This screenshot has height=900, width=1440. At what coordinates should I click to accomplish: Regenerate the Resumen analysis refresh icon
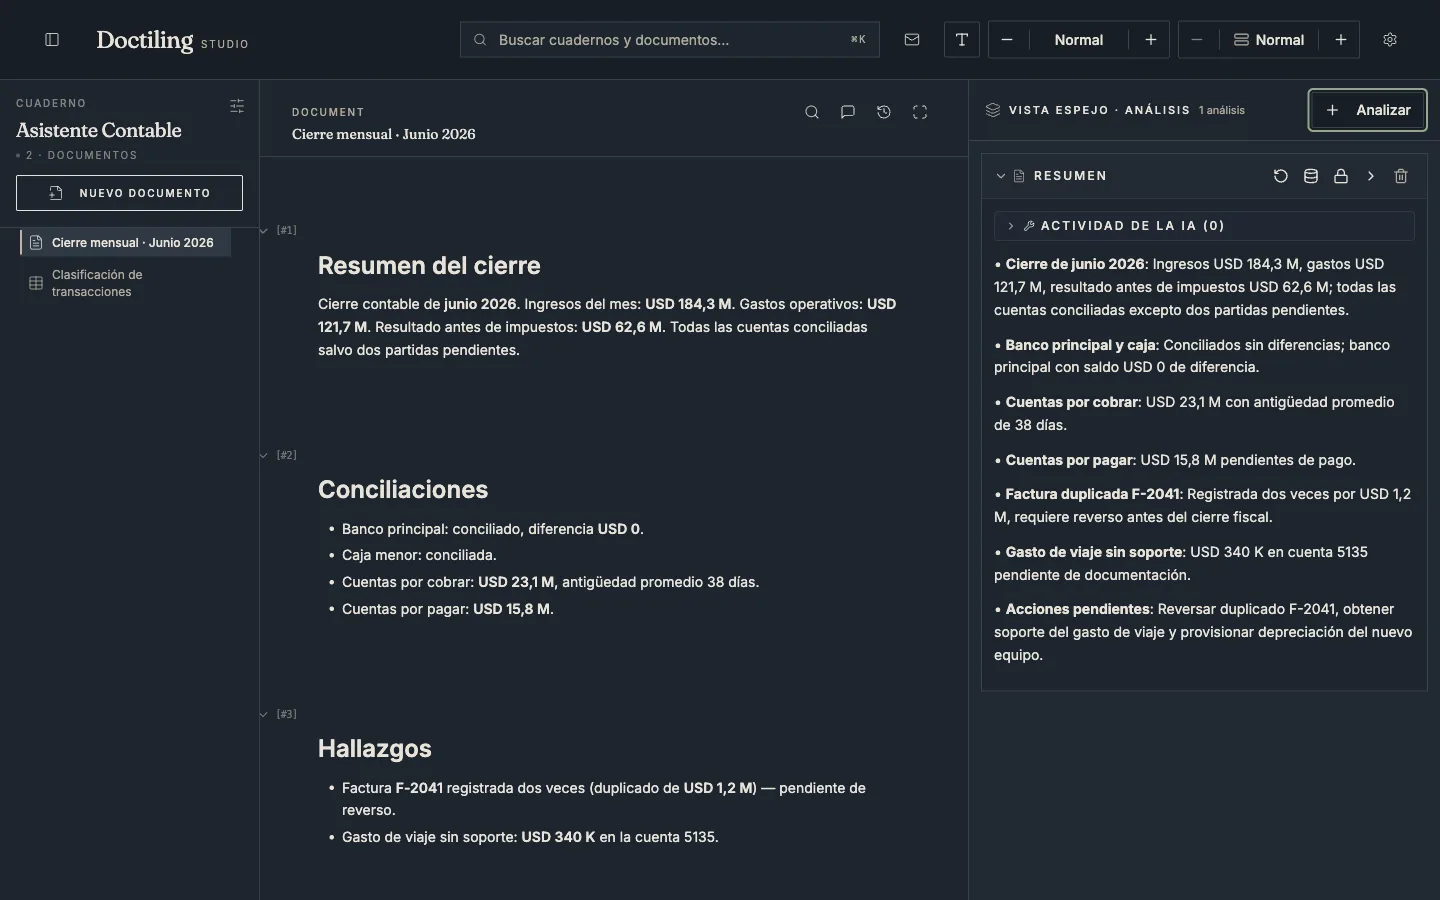tap(1281, 176)
